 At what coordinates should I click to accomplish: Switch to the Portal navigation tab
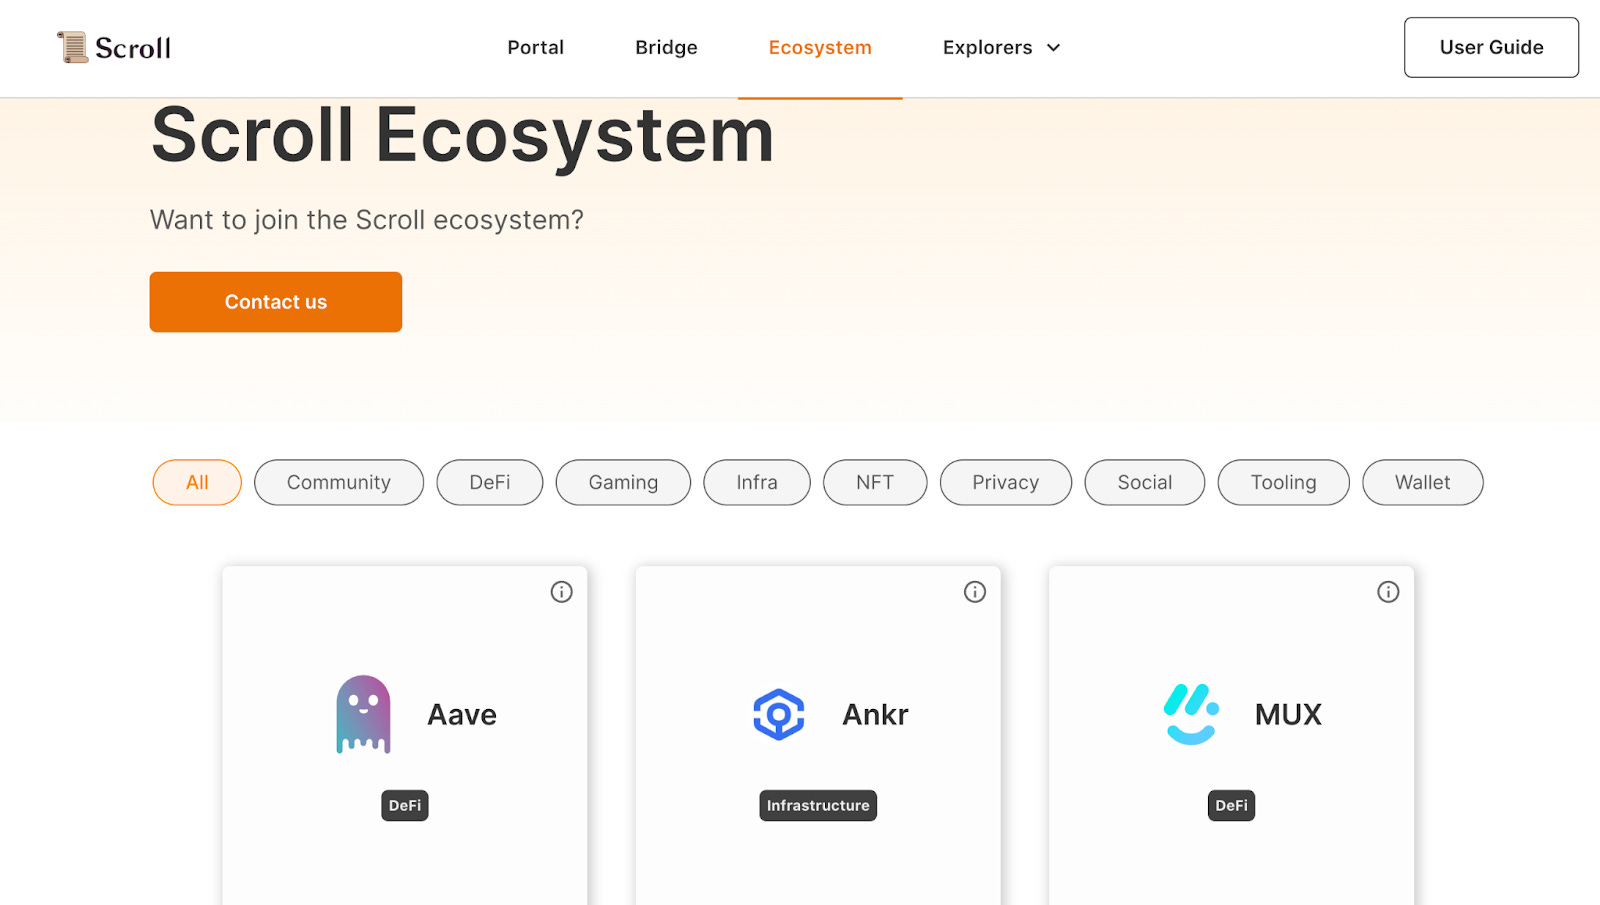(536, 47)
